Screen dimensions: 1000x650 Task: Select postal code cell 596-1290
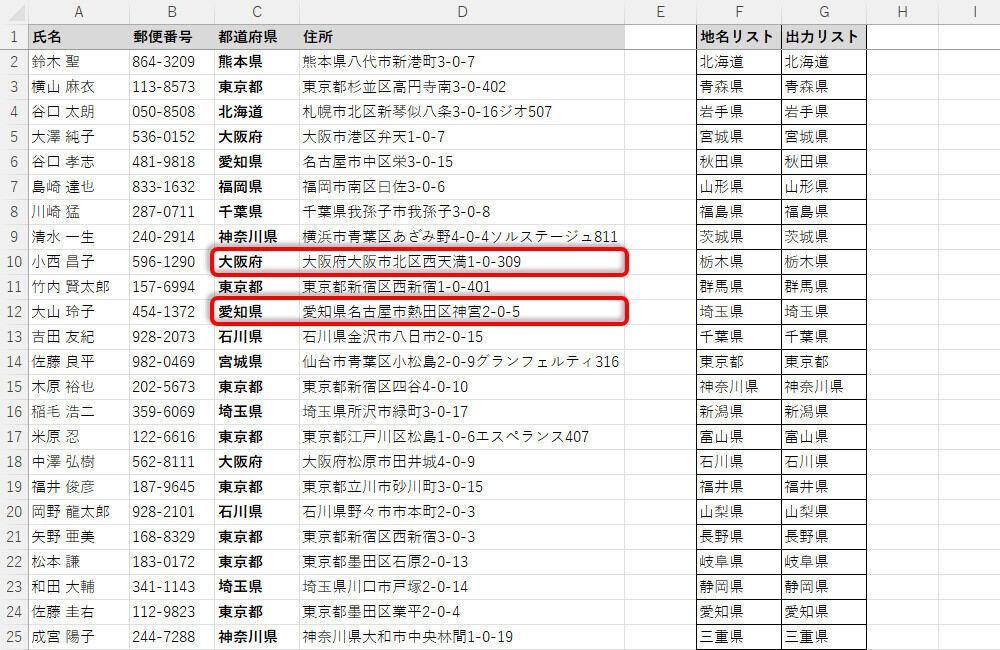171,262
